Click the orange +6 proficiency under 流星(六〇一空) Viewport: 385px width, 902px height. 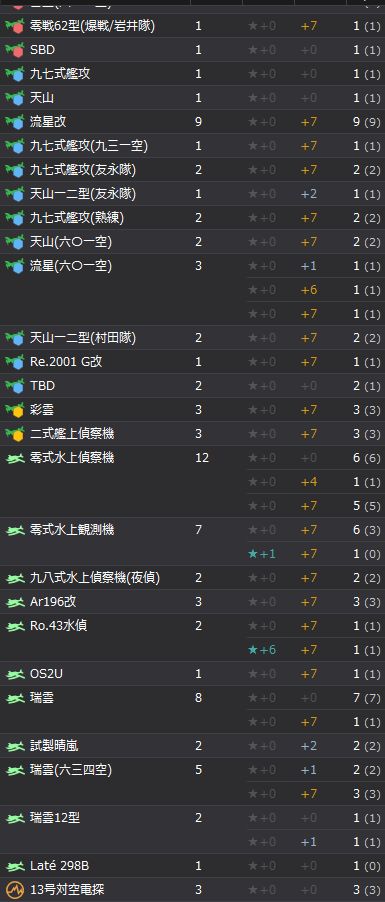point(309,290)
